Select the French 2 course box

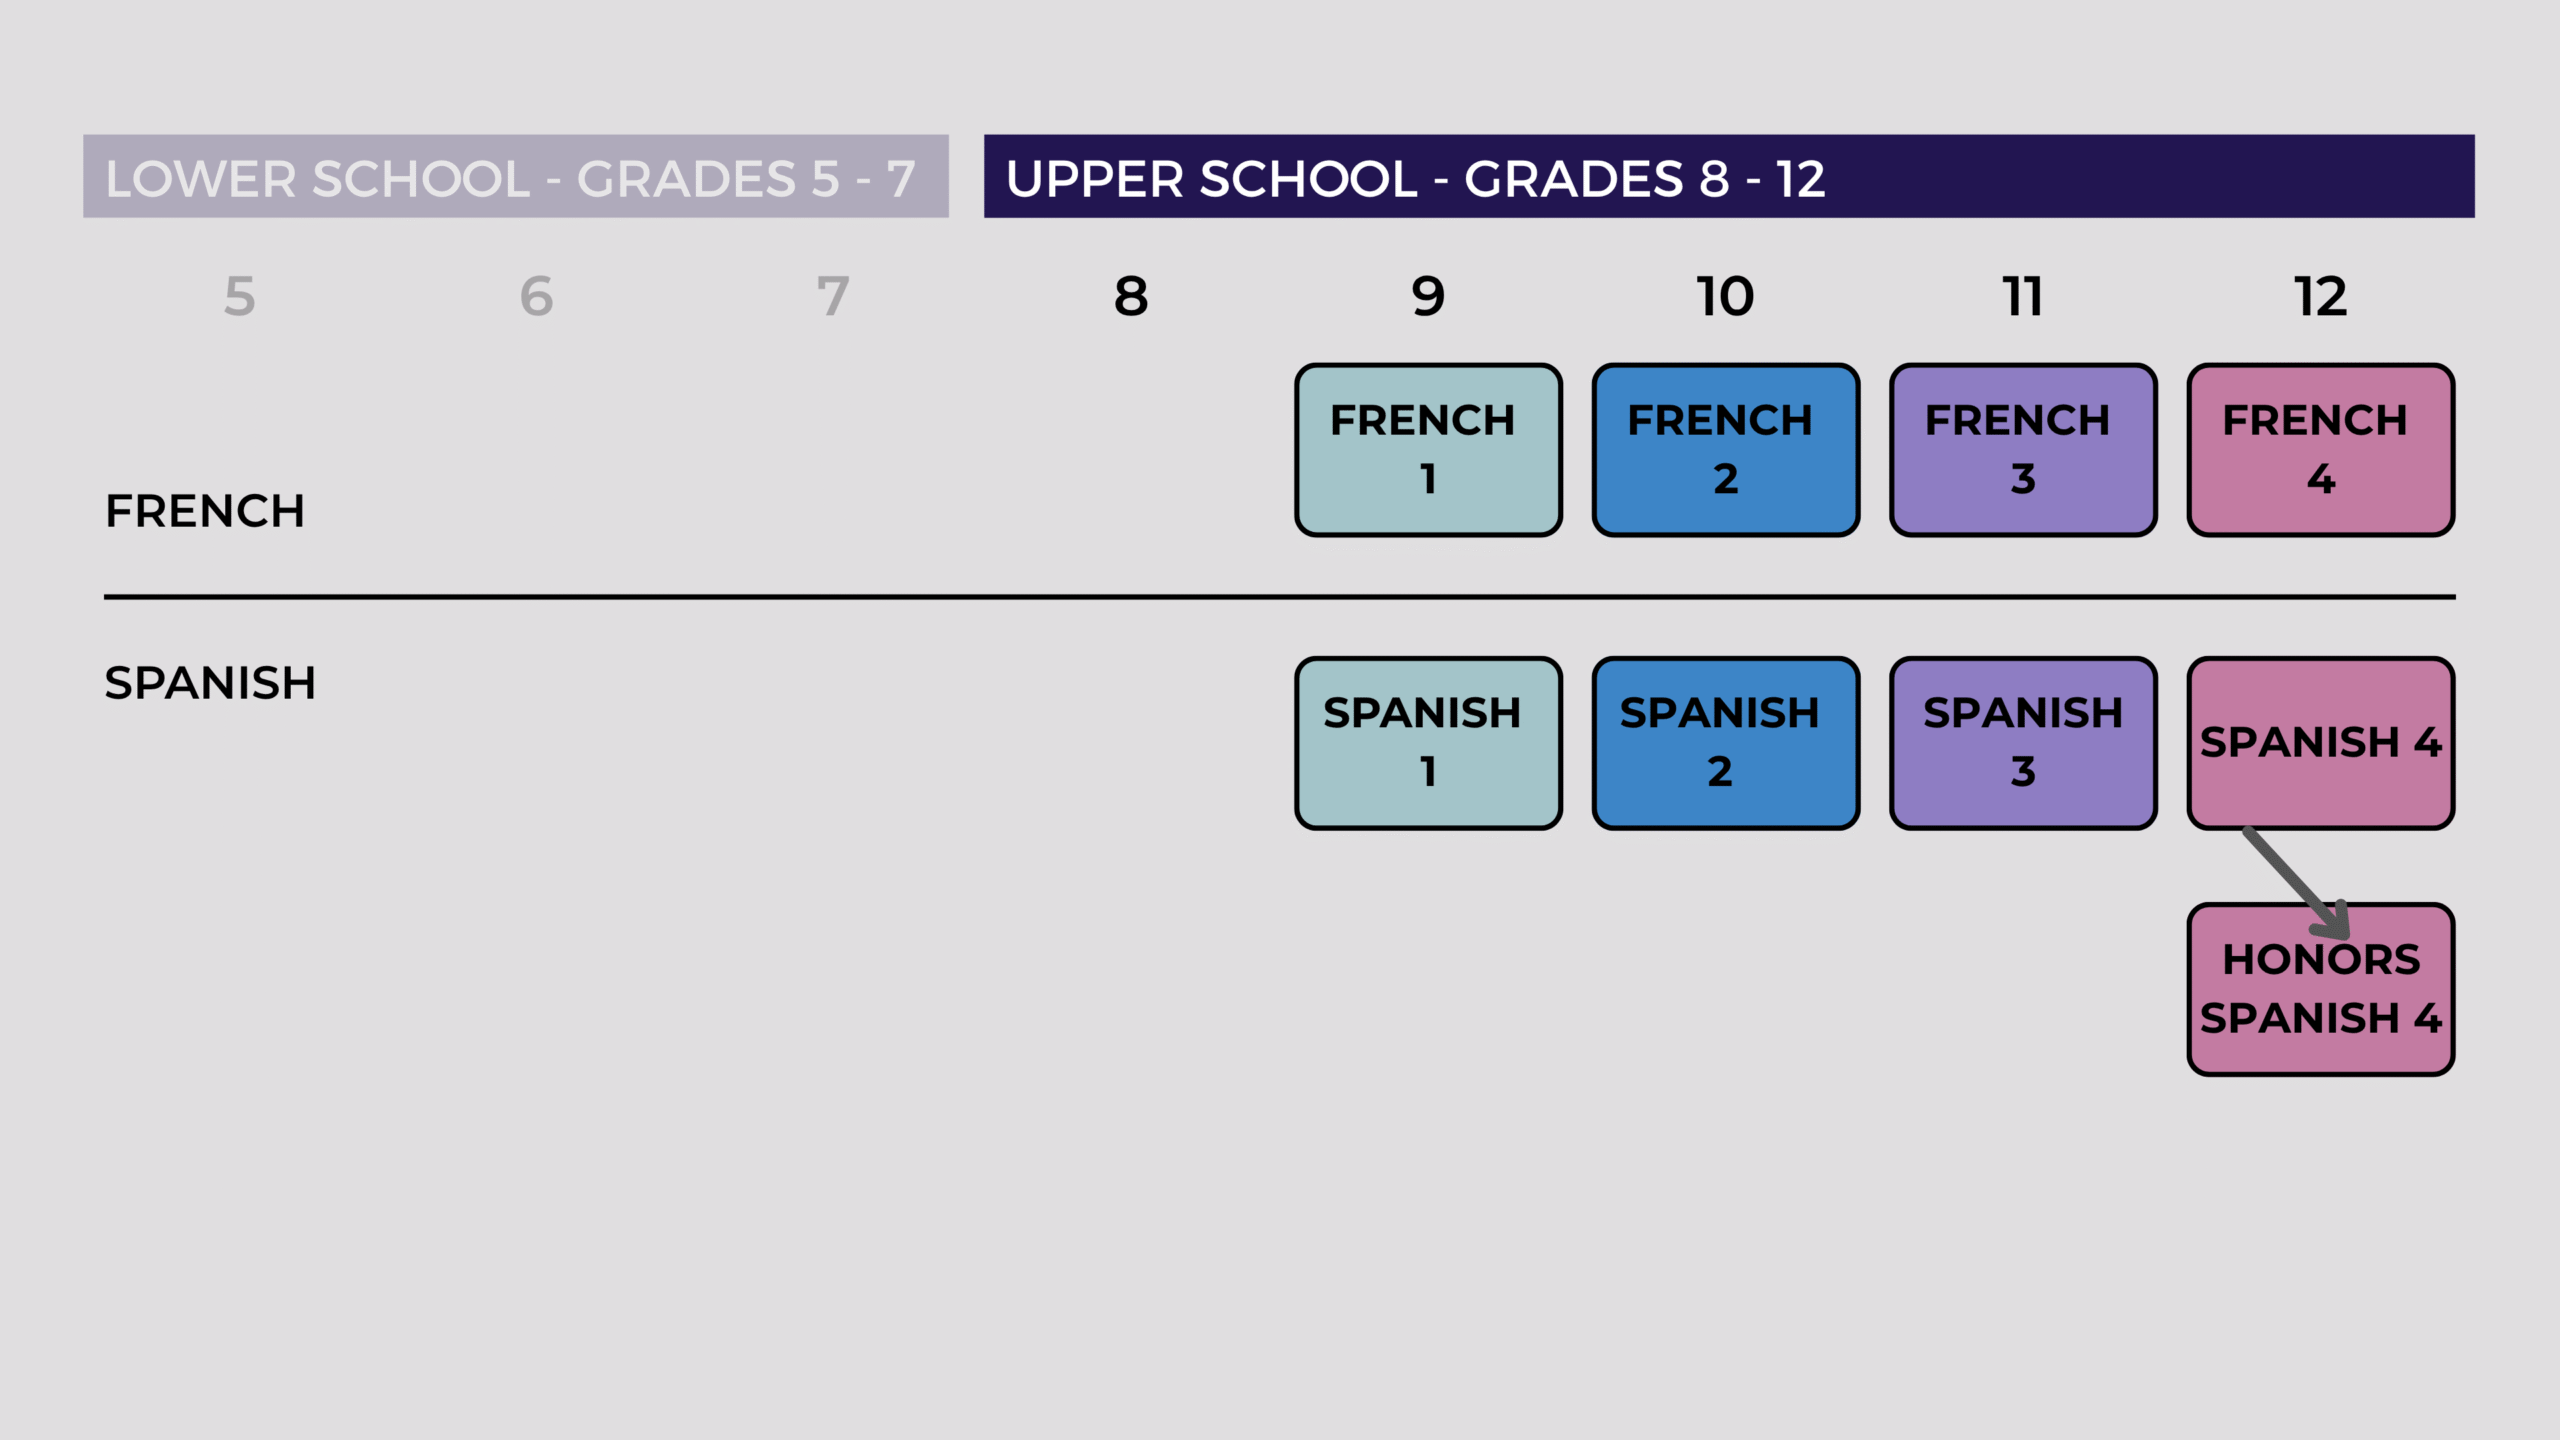point(1726,450)
